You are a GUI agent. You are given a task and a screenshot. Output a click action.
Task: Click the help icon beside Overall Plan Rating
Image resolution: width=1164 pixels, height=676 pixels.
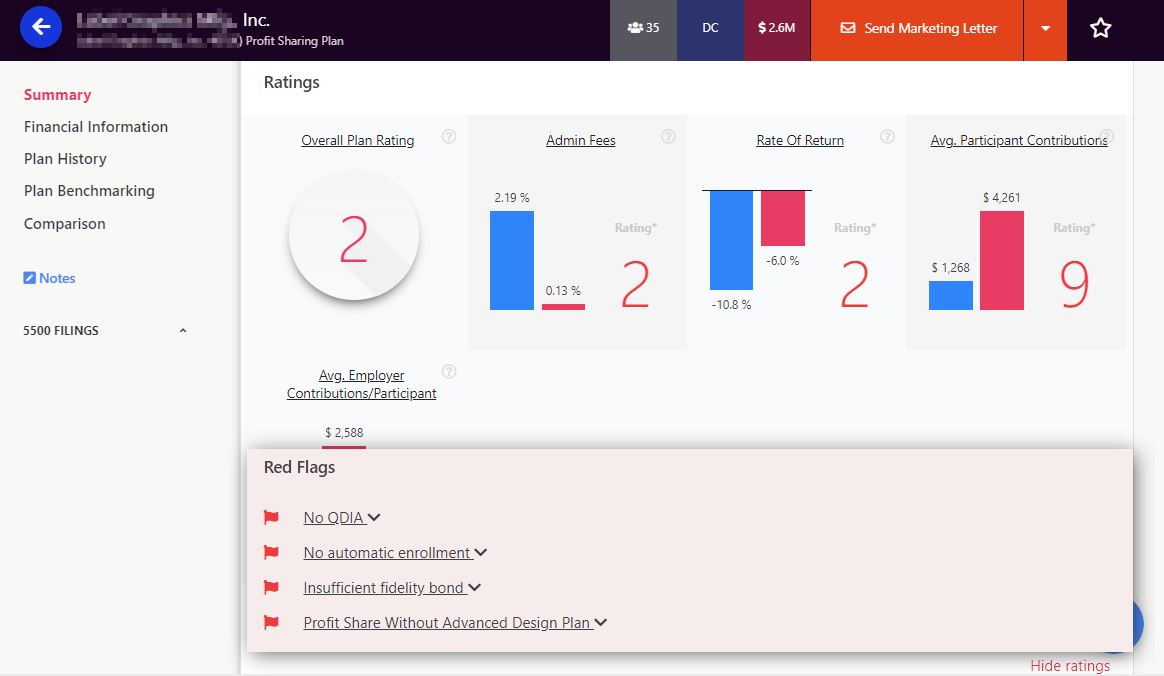tap(449, 137)
